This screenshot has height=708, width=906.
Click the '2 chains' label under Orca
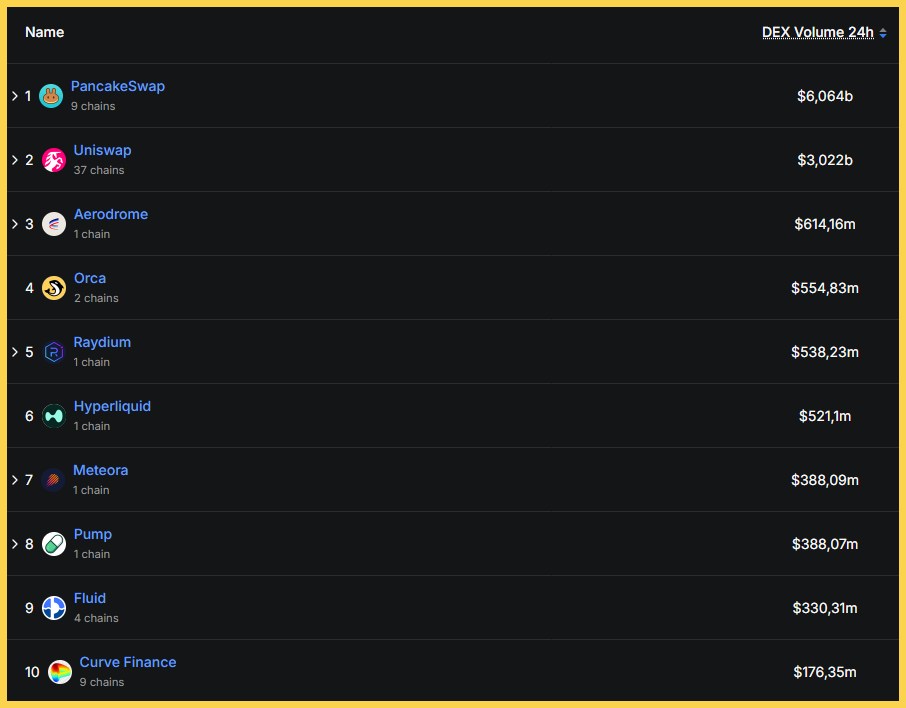coord(96,298)
